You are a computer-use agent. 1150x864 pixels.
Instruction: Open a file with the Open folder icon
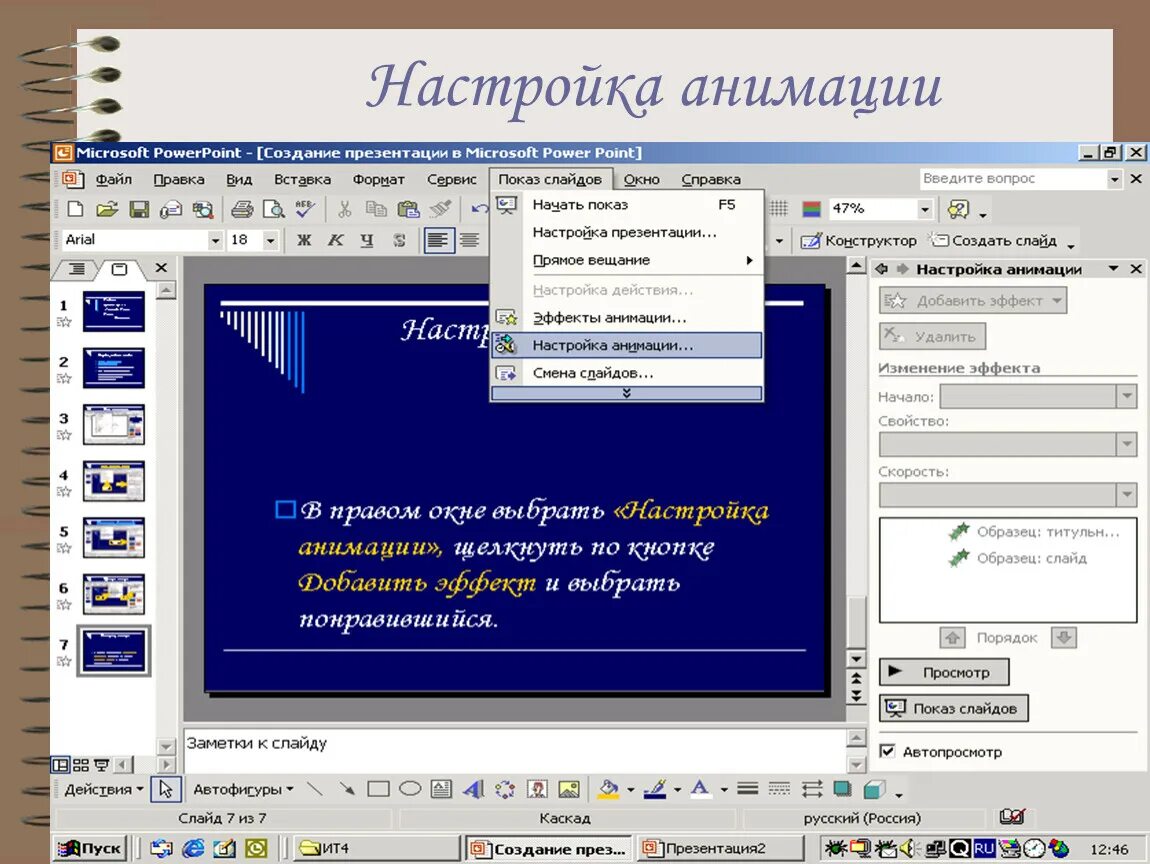point(107,209)
